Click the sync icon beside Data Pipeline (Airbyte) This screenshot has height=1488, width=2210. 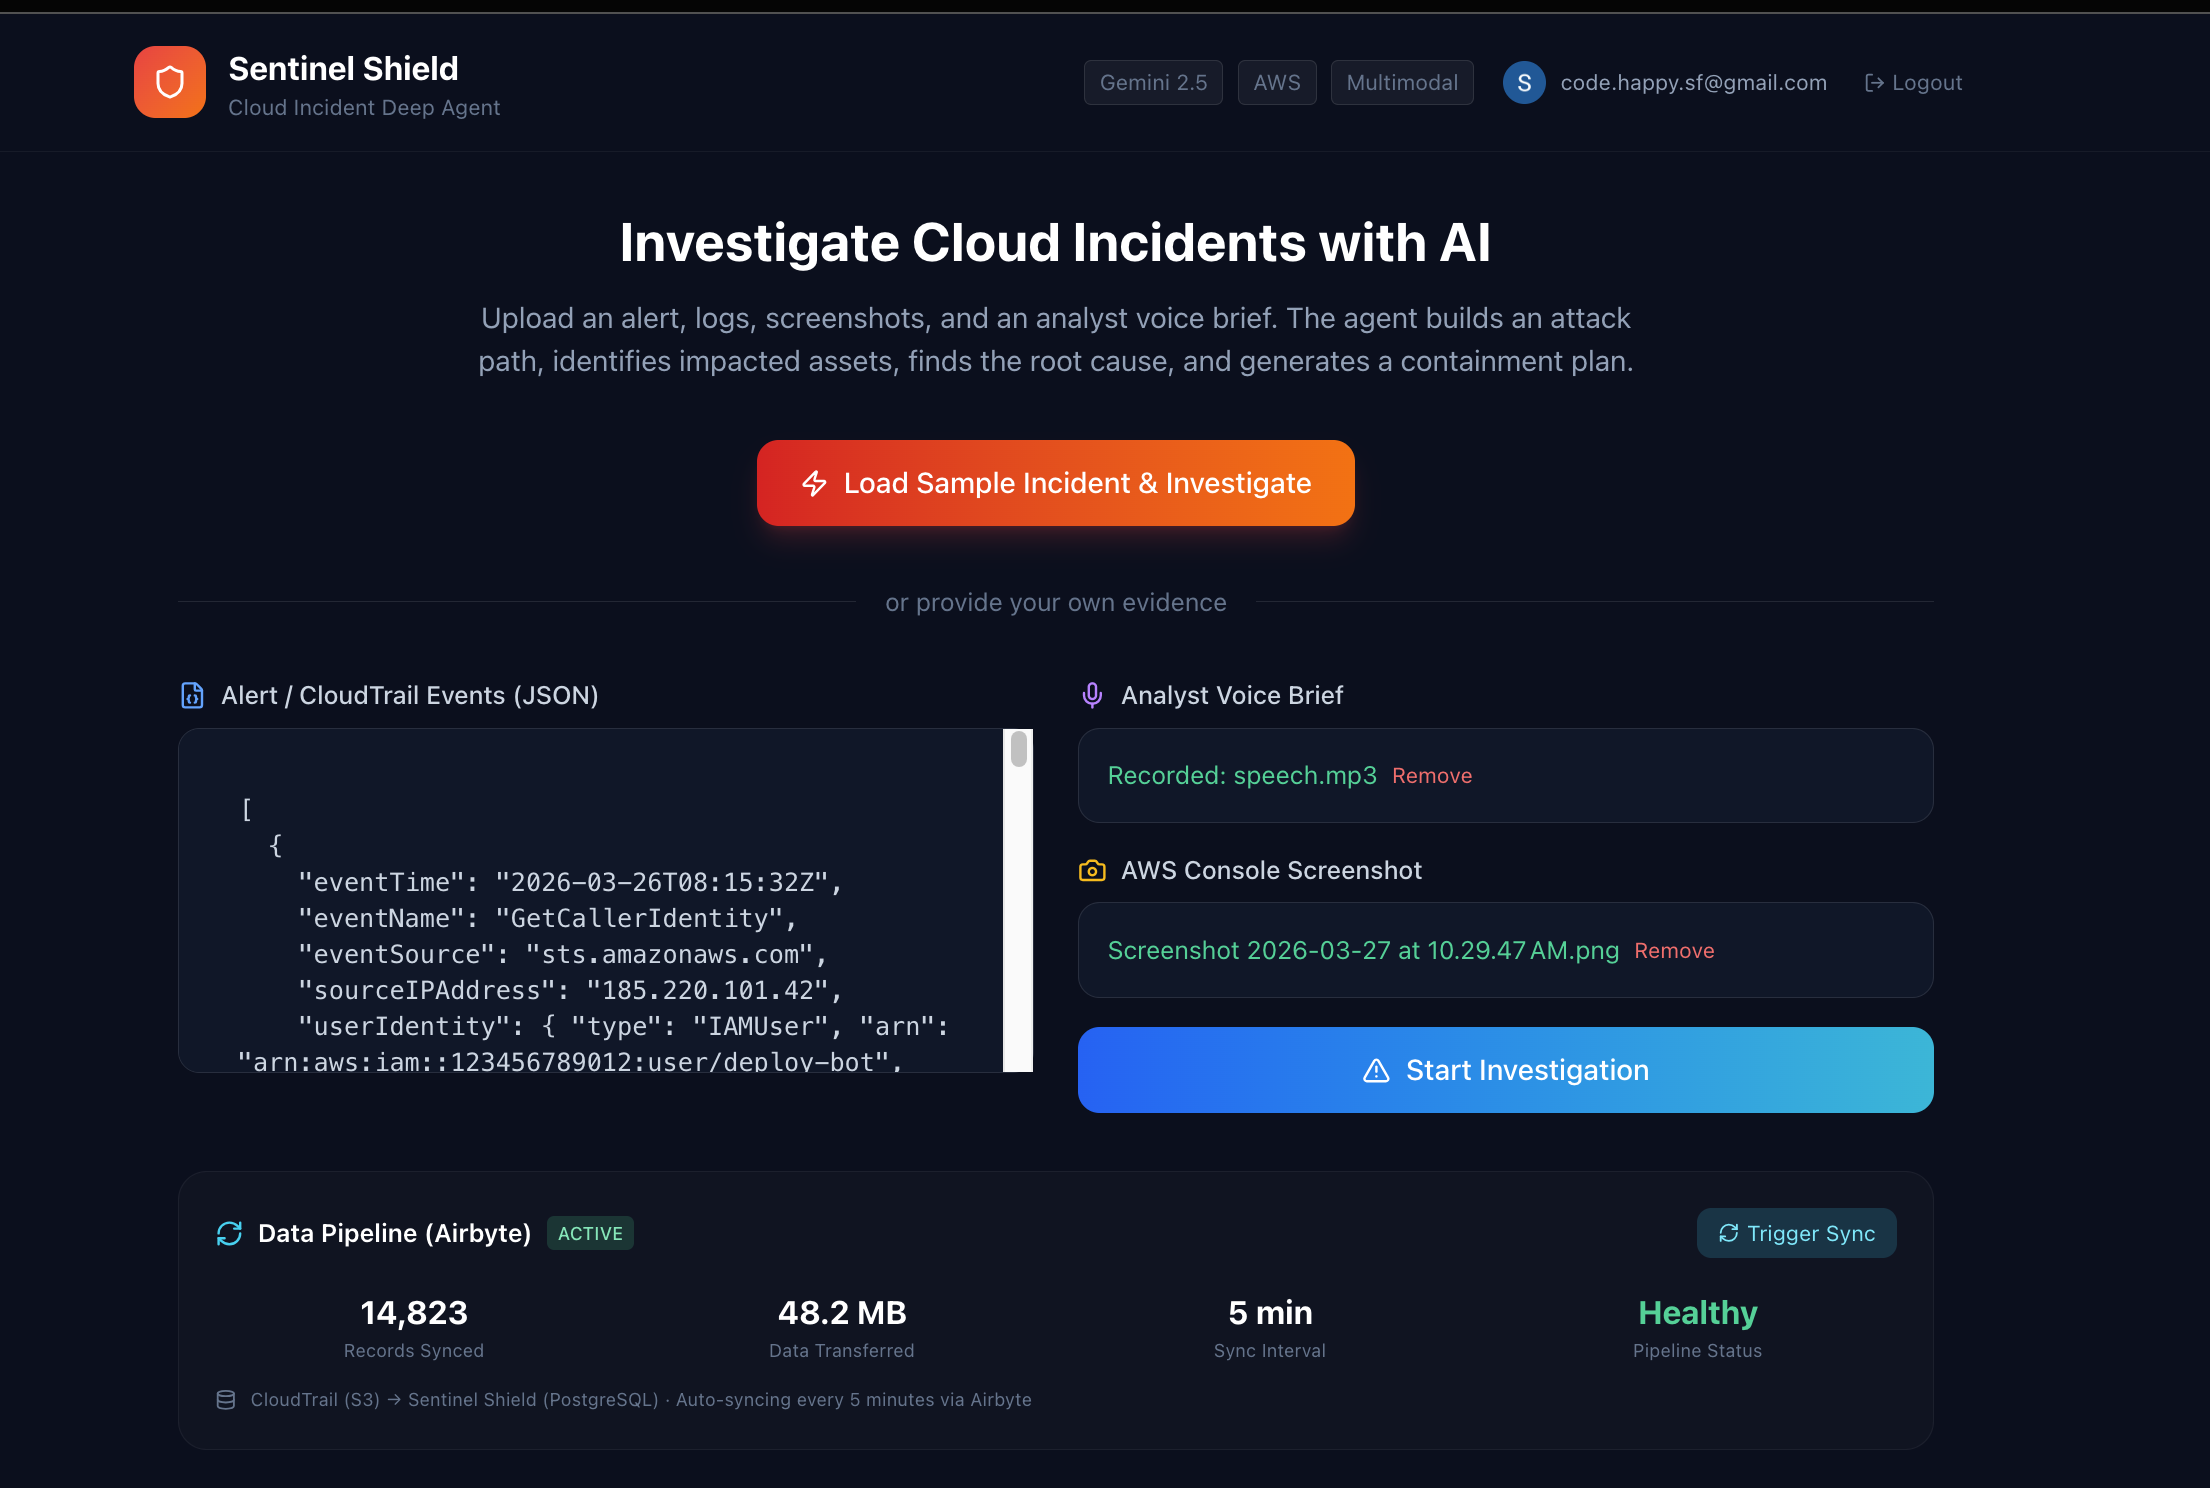(x=230, y=1233)
